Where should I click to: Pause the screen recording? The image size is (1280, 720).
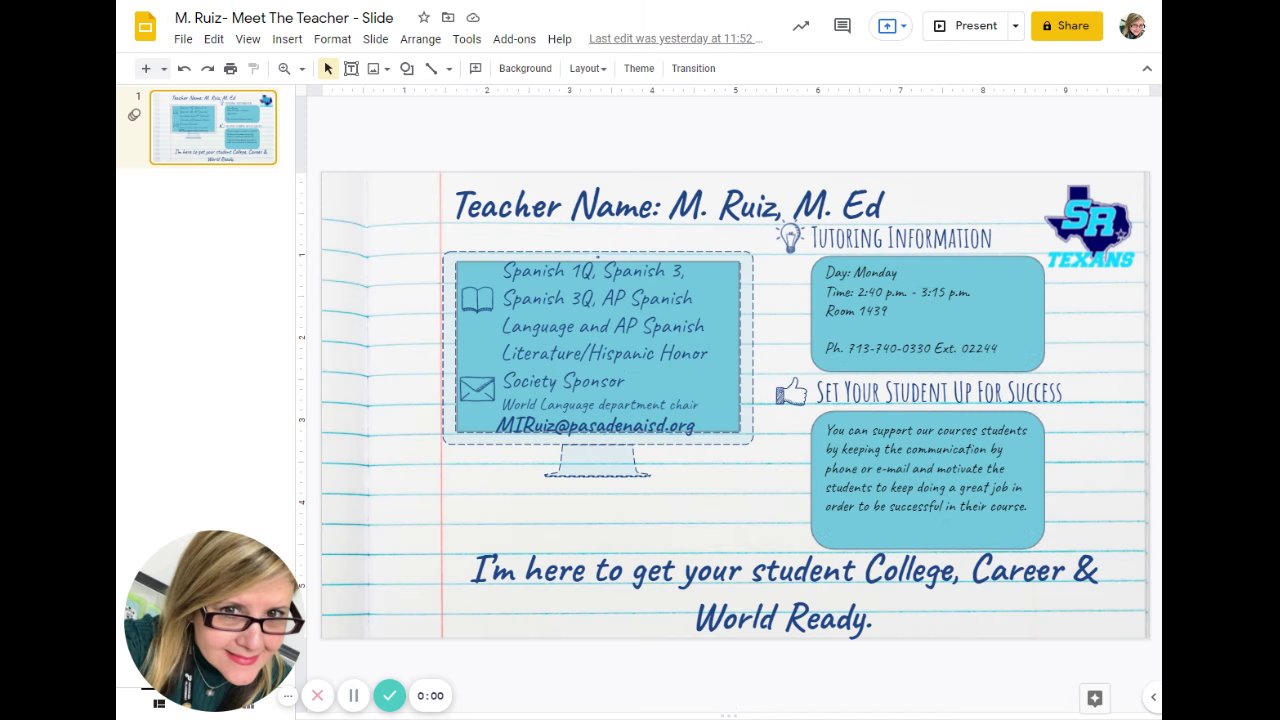tap(353, 696)
